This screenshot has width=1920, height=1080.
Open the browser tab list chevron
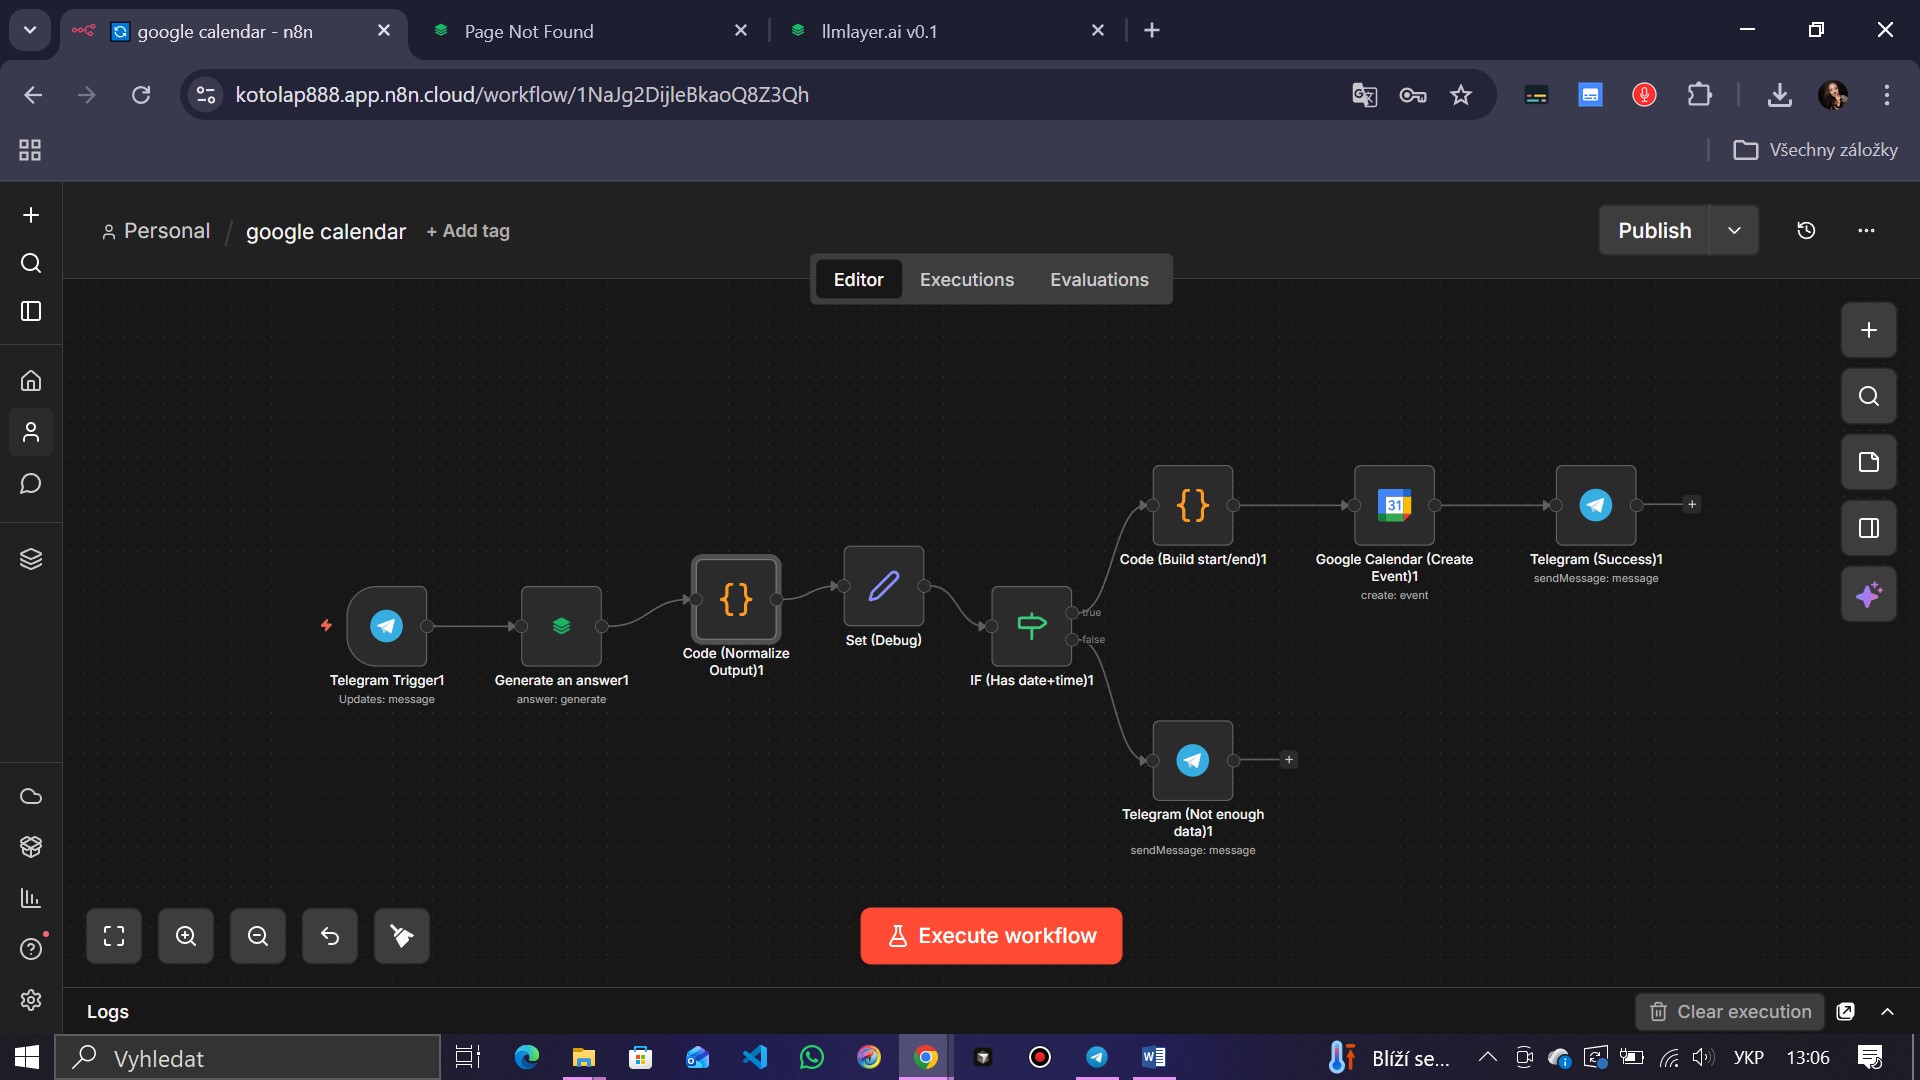[x=30, y=30]
